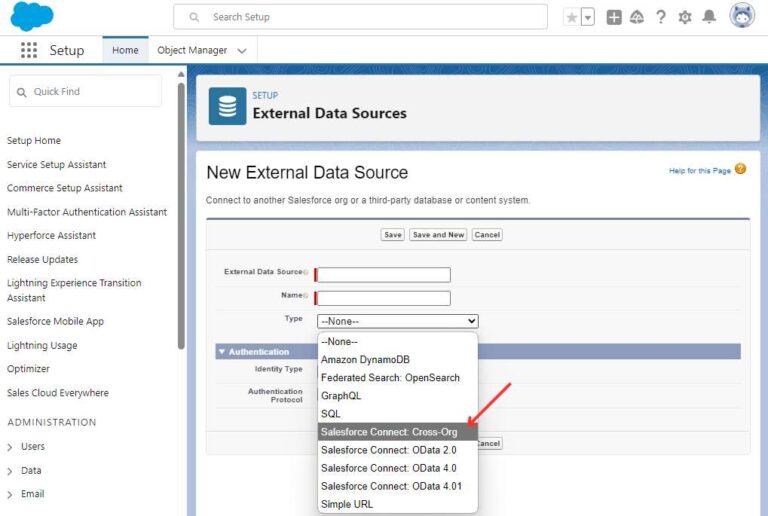This screenshot has width=768, height=516.
Task: Open Lightning Experience Transition Assistant link
Action: coord(74,290)
